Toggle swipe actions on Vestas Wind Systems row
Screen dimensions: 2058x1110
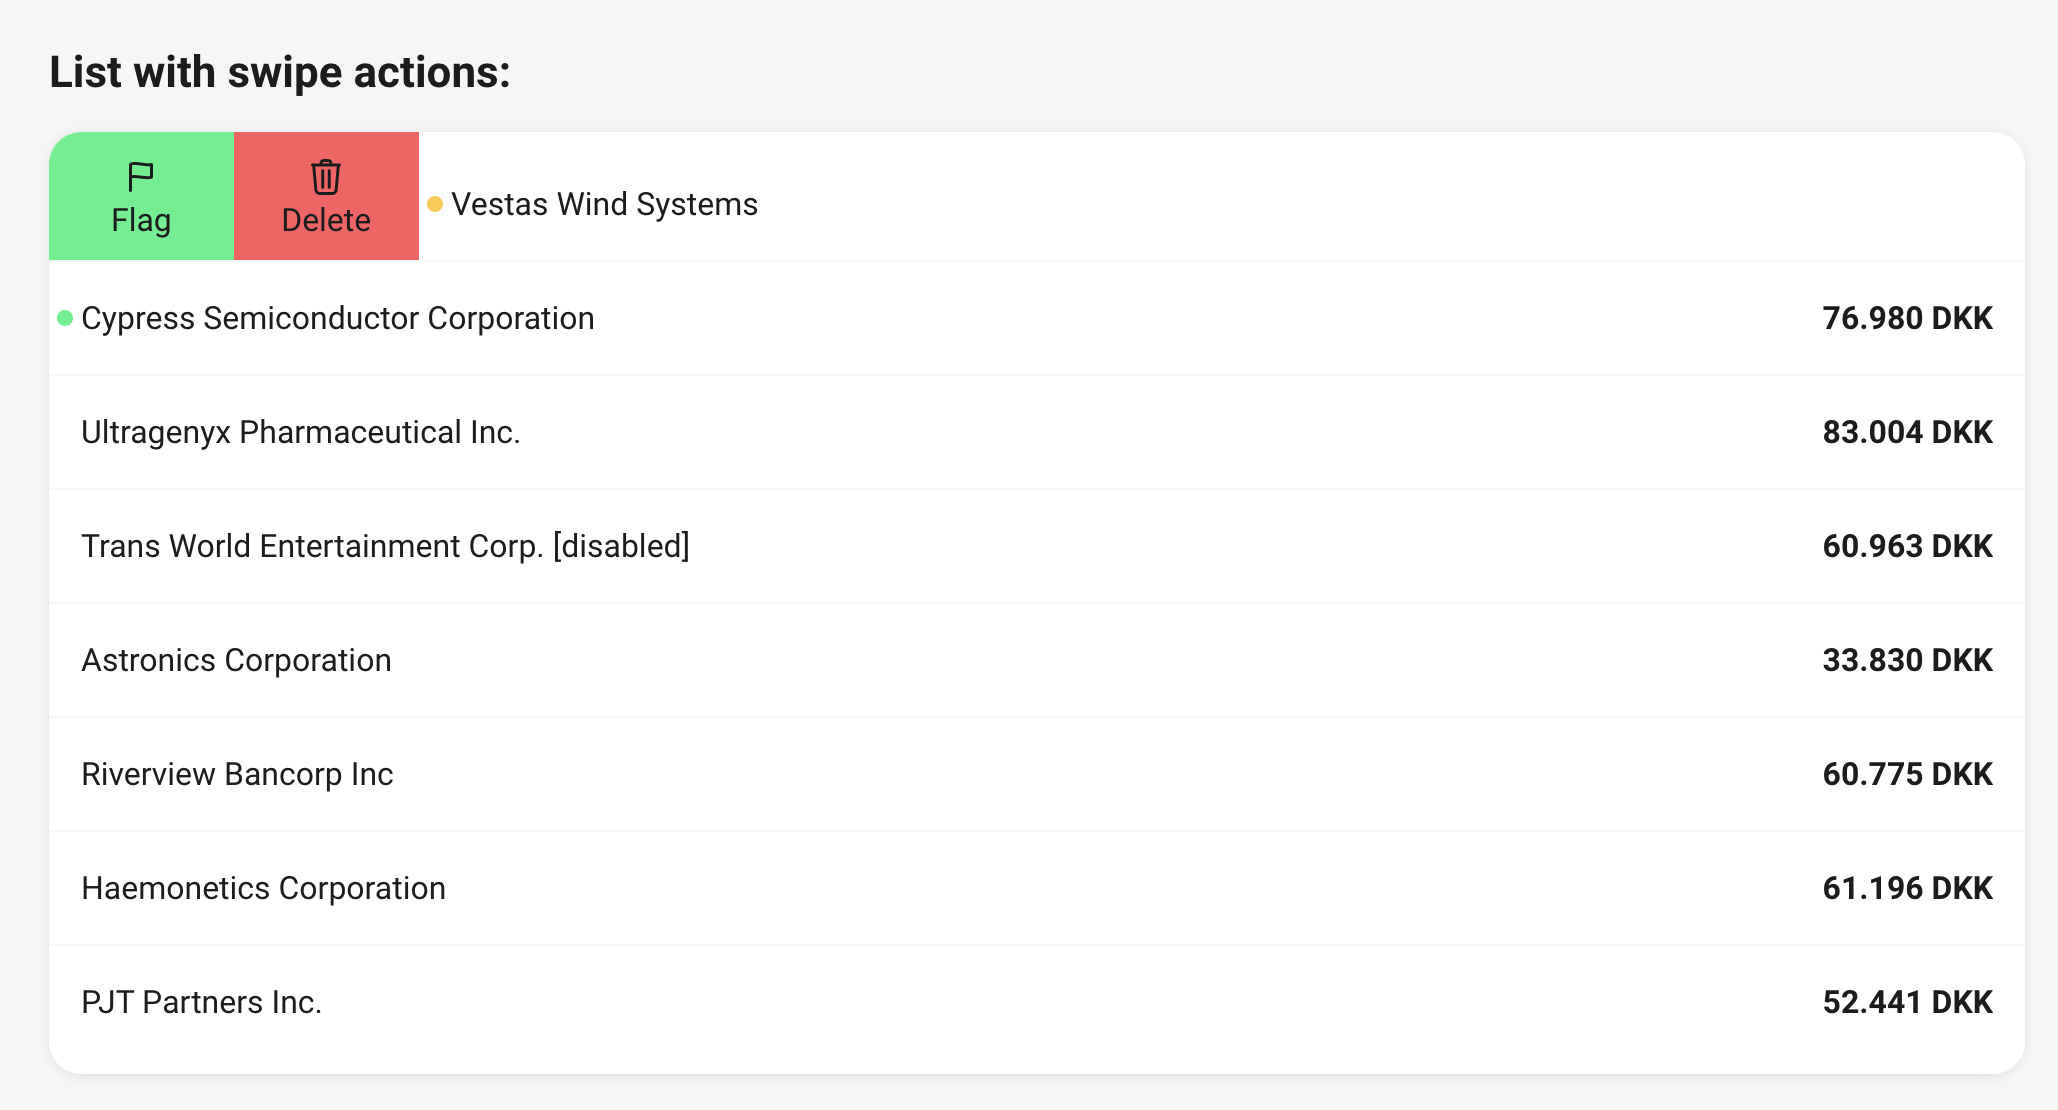900,203
